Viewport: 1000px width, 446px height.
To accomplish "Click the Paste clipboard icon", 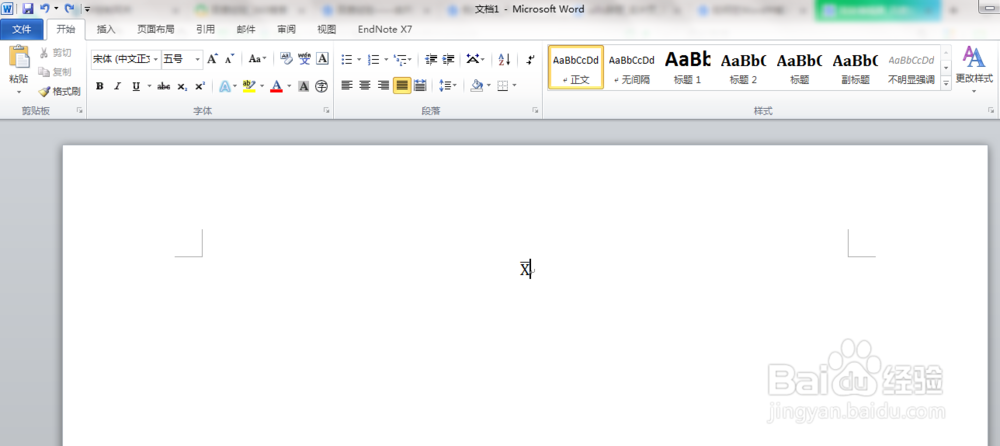I will (x=18, y=57).
